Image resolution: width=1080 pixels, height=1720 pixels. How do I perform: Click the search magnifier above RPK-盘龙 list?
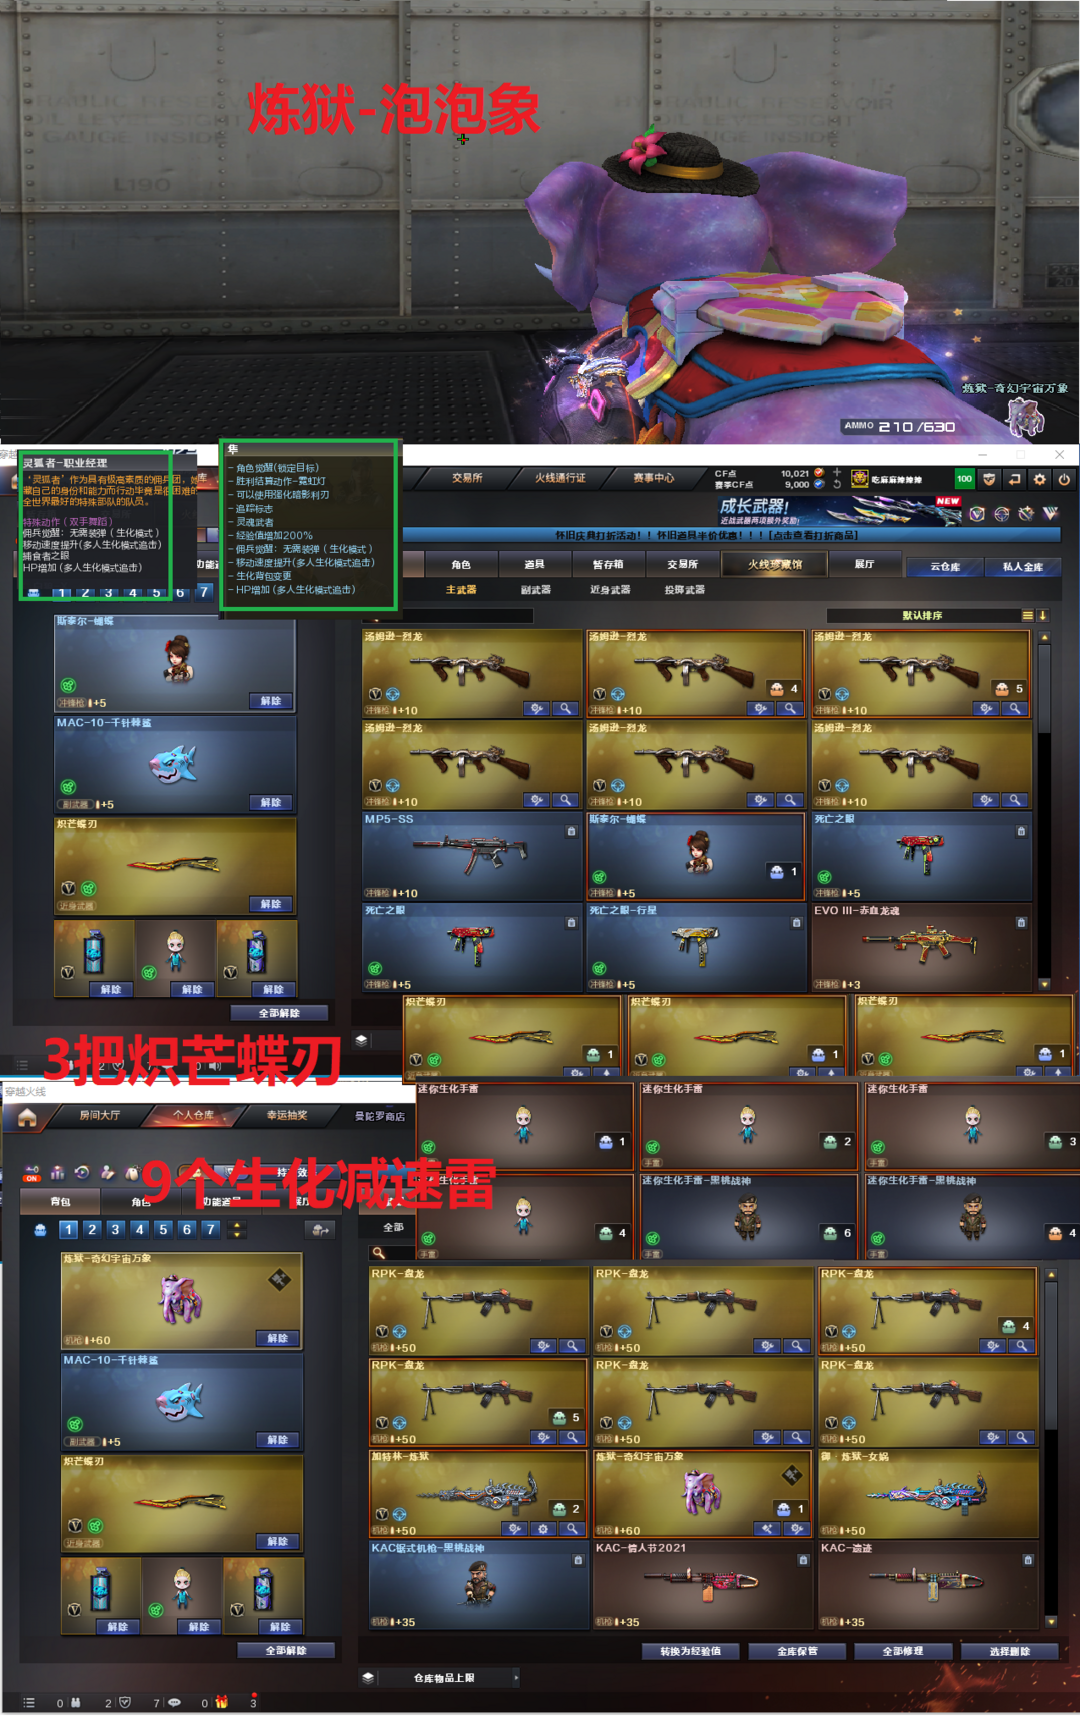click(379, 1252)
